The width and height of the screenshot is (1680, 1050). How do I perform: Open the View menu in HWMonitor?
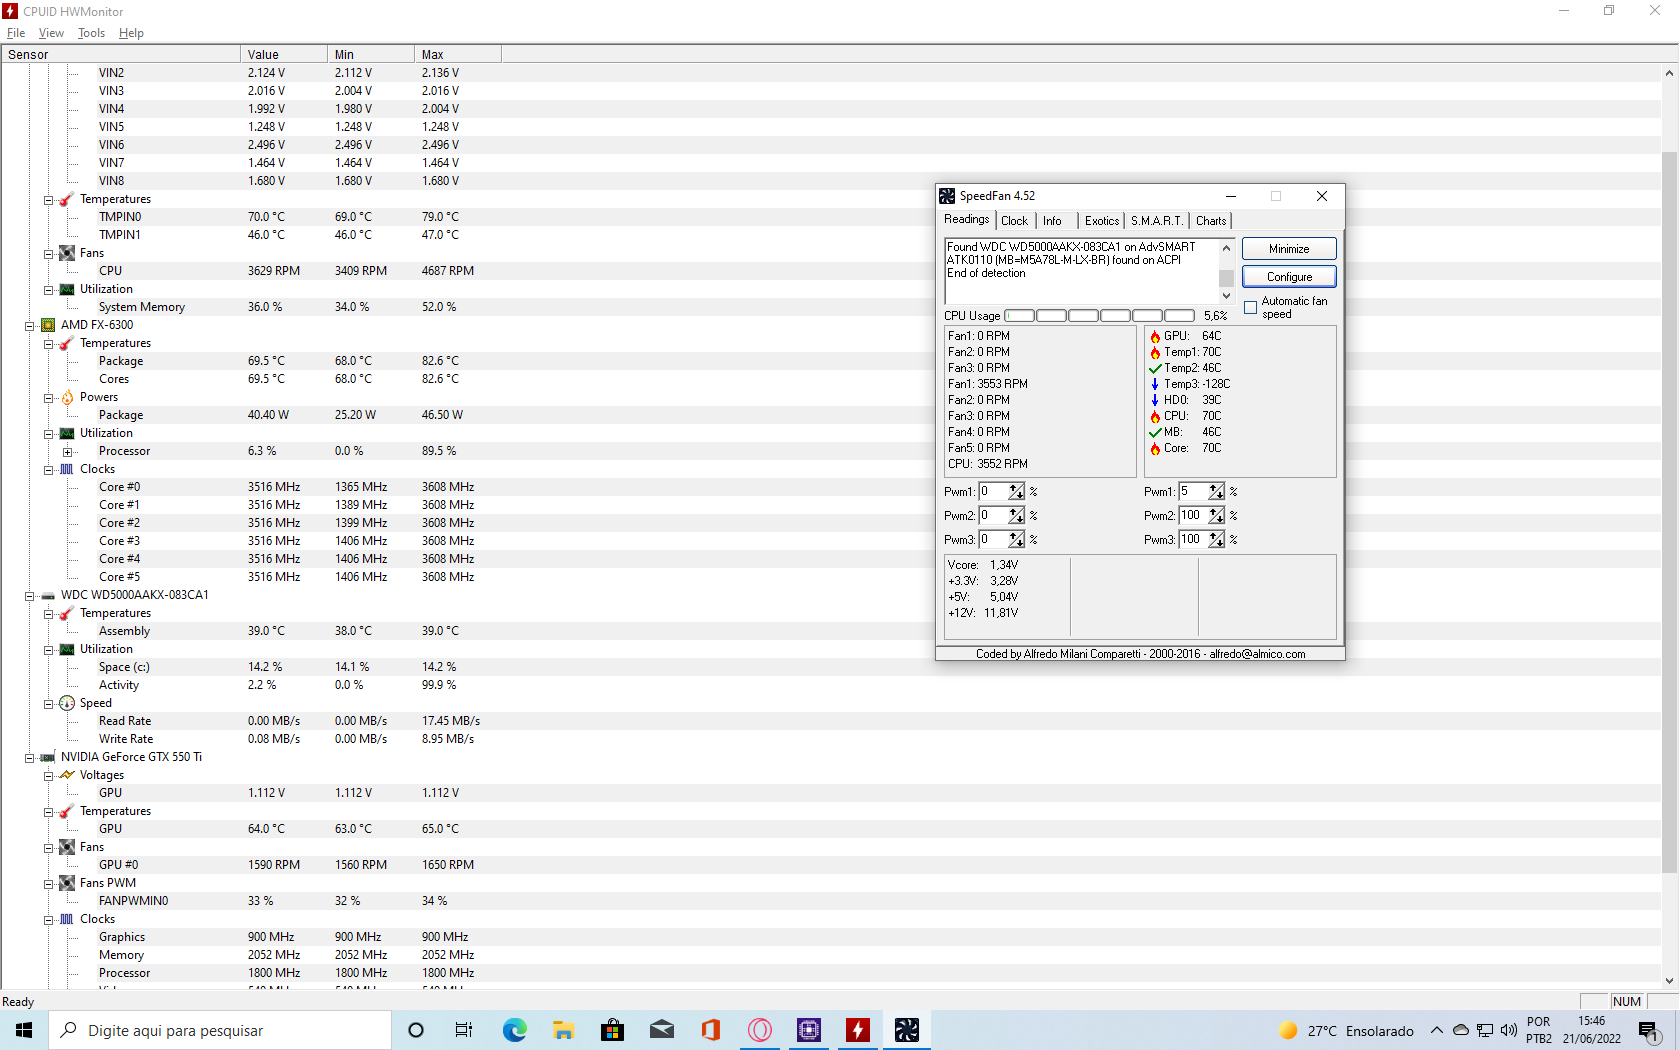coord(51,33)
